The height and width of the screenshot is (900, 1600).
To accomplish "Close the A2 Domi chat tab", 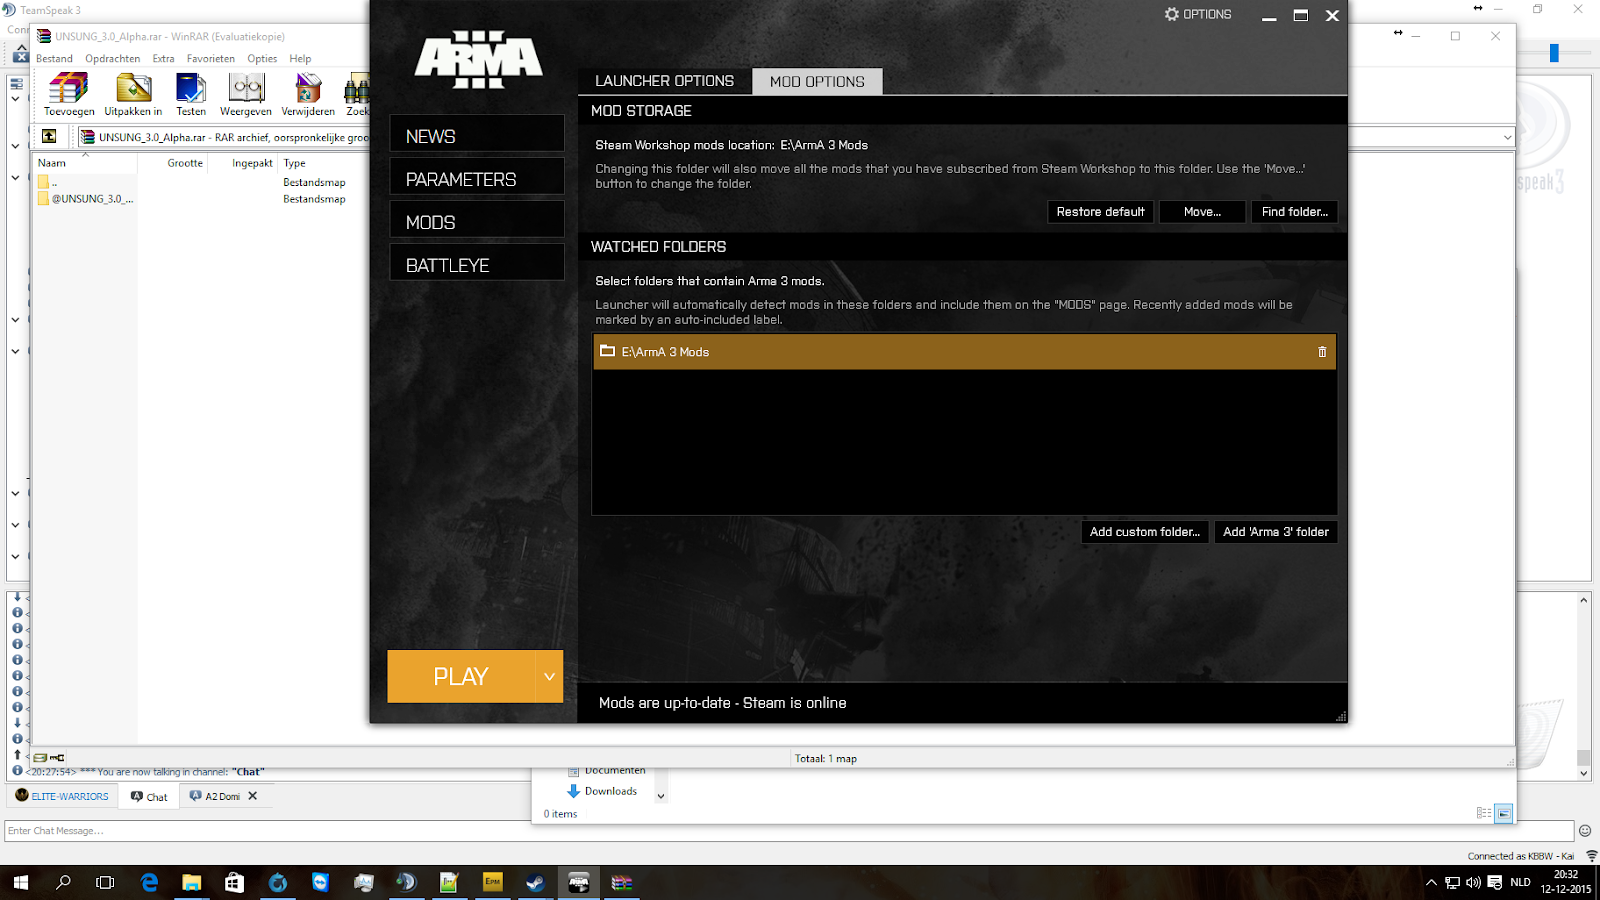I will coord(253,796).
